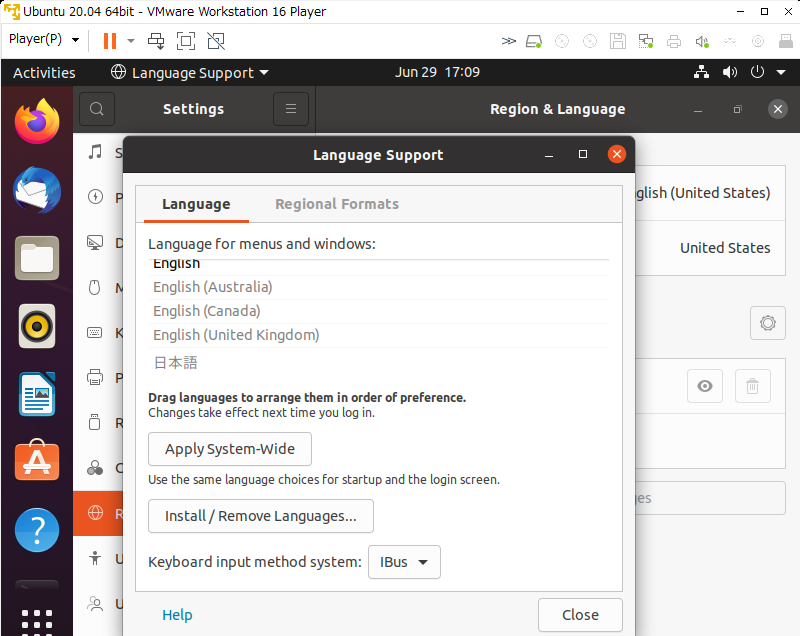Select the Printers sidebar icon
Viewport: 800px width, 636px height.
point(95,377)
